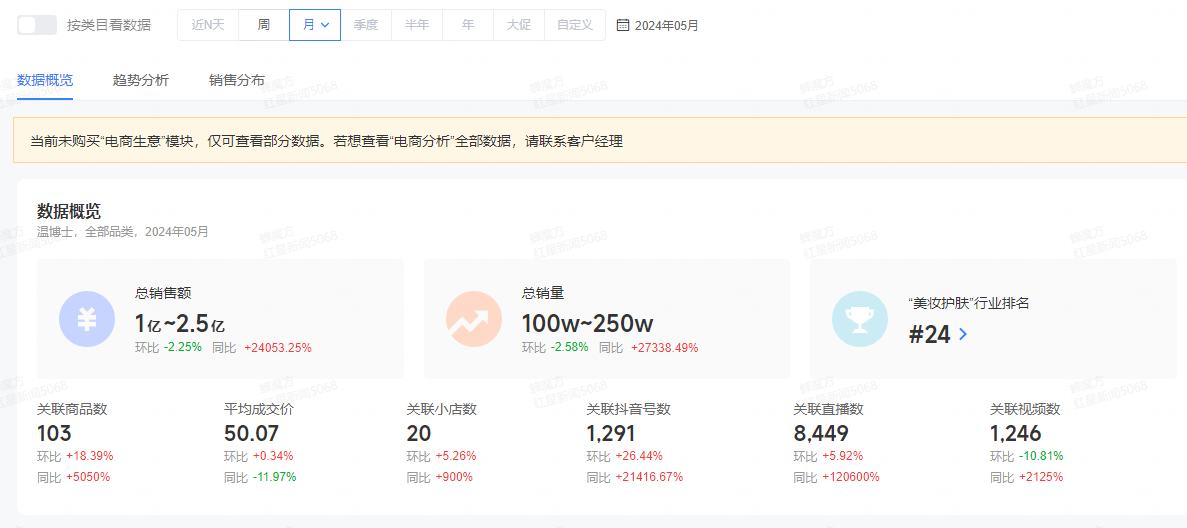The height and width of the screenshot is (528, 1187).
Task: Select the 数据概览 tab
Action: click(x=45, y=80)
